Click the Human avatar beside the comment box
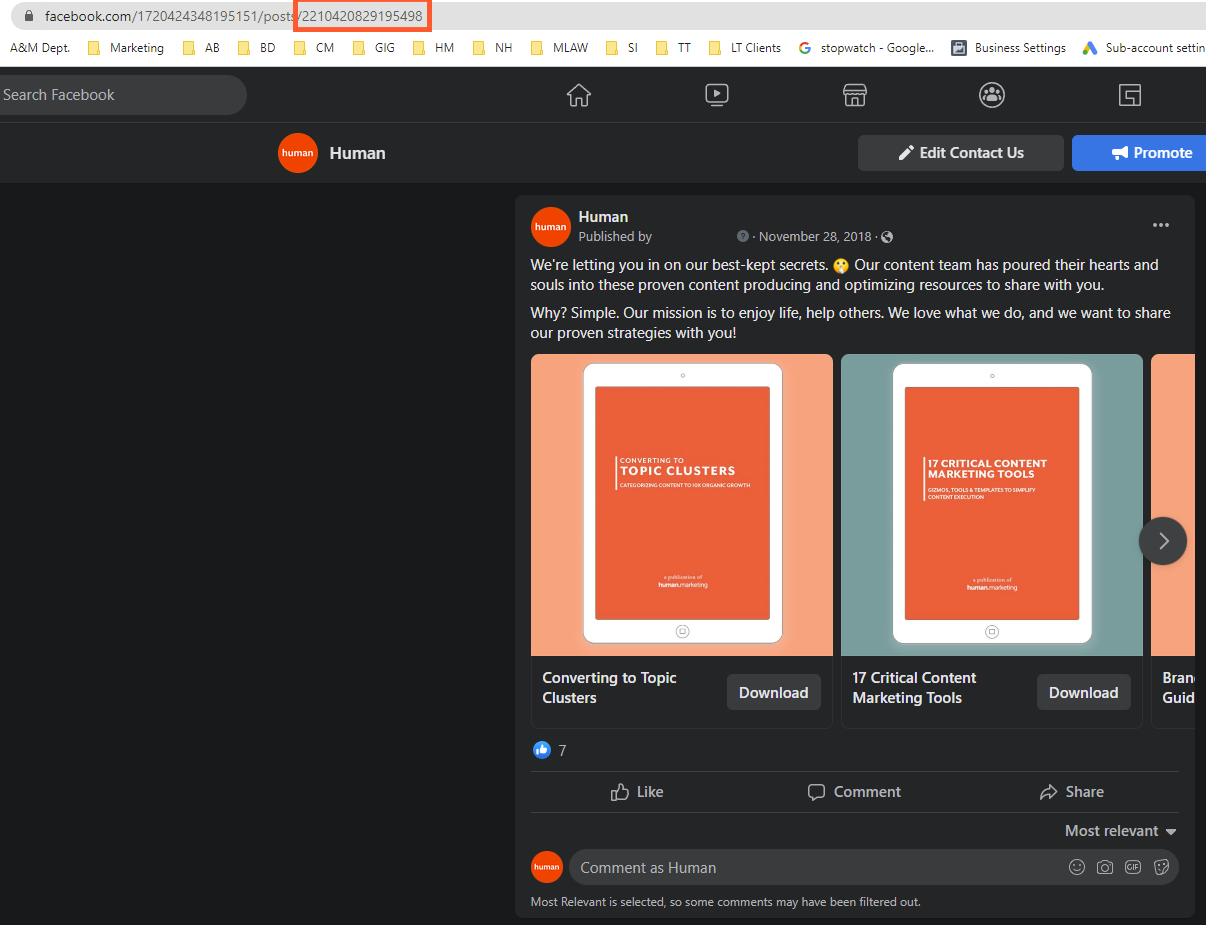Screen dimensions: 1206x925 547,867
